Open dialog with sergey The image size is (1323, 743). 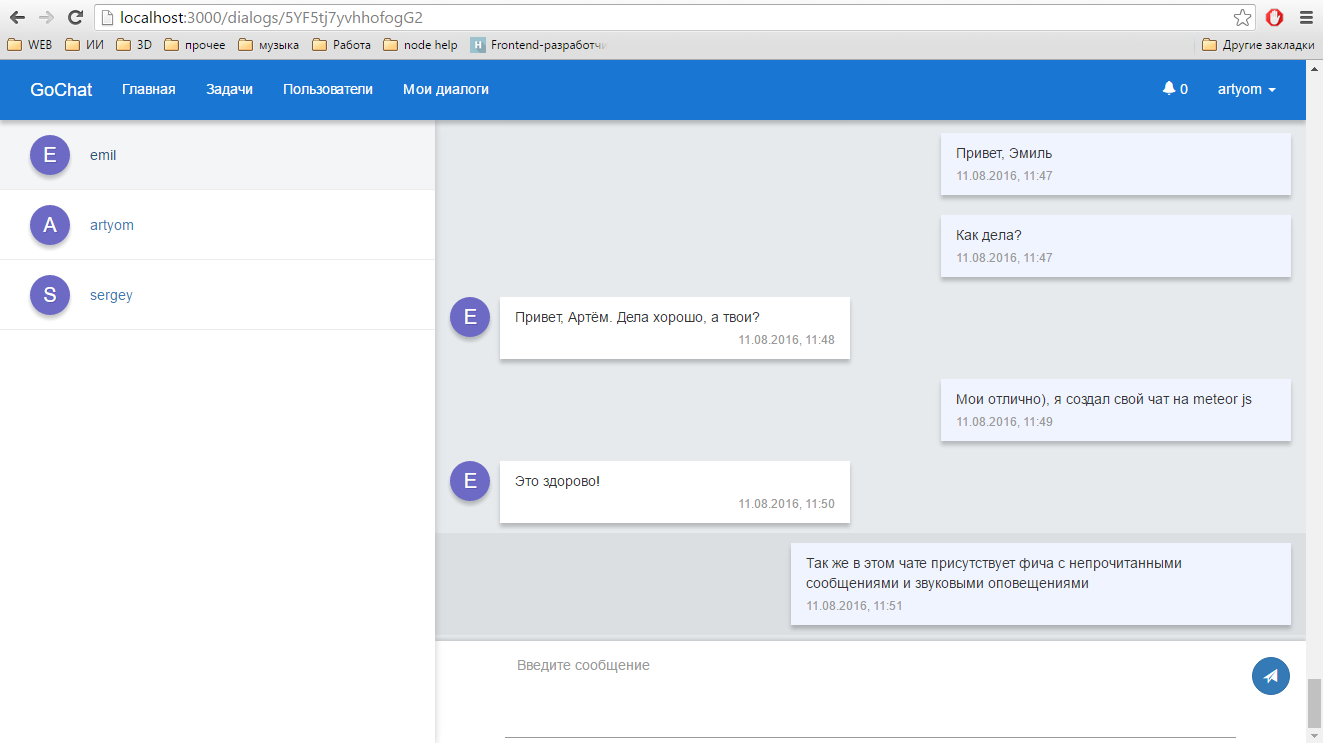[x=217, y=295]
